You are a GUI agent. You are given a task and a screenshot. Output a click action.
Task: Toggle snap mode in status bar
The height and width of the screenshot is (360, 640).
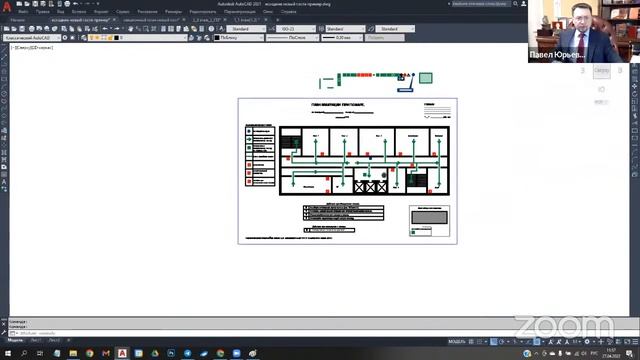click(480, 342)
